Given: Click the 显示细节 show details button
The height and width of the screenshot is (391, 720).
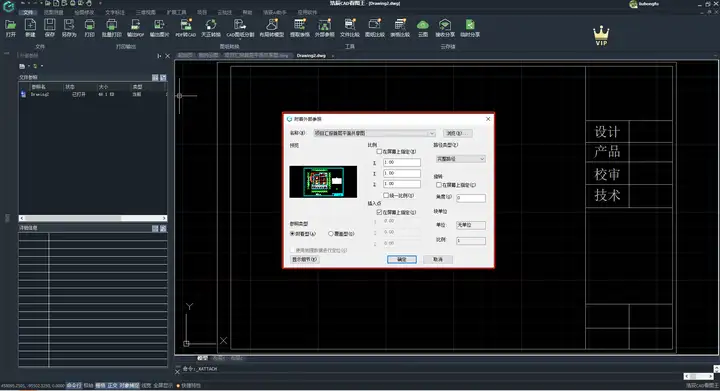Looking at the screenshot, I should pos(305,259).
